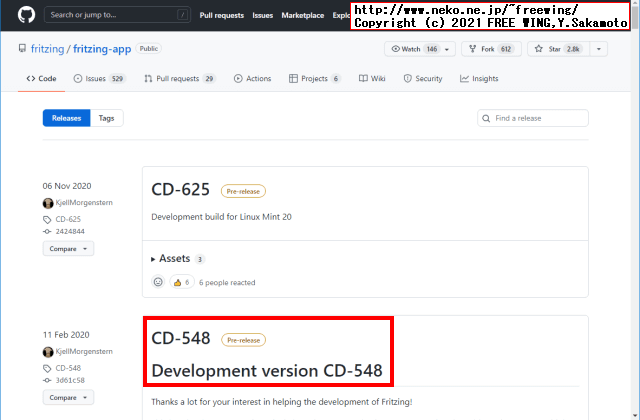
Task: Open the Compare dropdown for CD-625
Action: [68, 248]
